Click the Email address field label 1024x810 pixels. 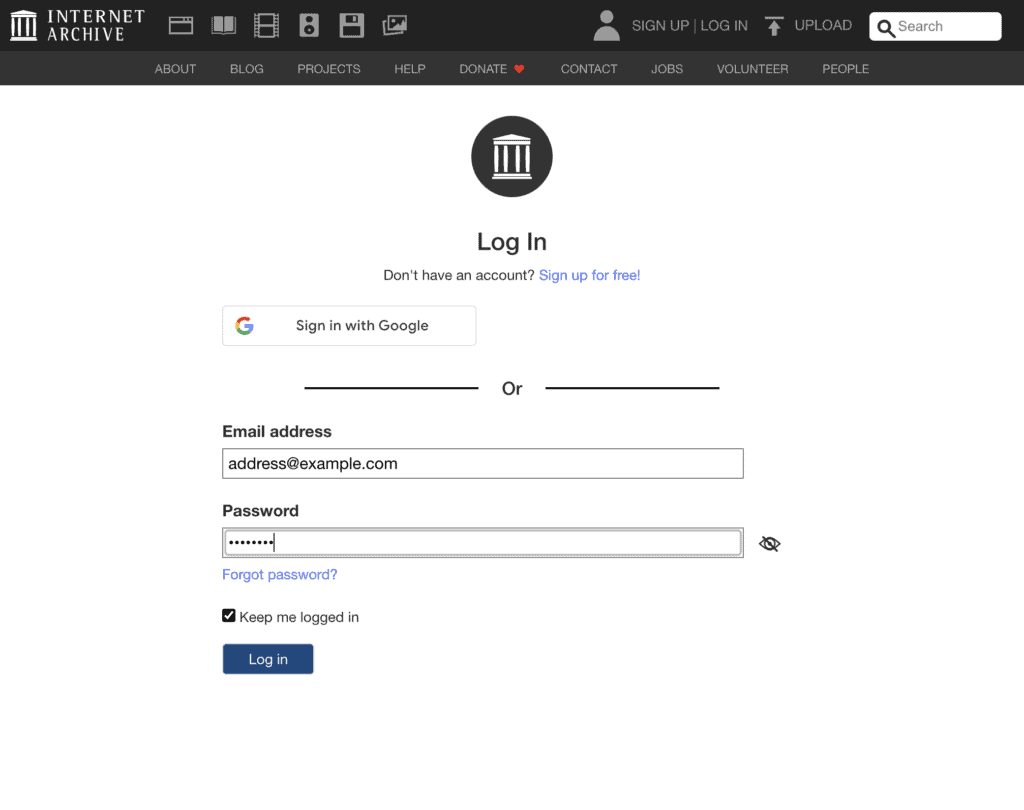pos(277,431)
